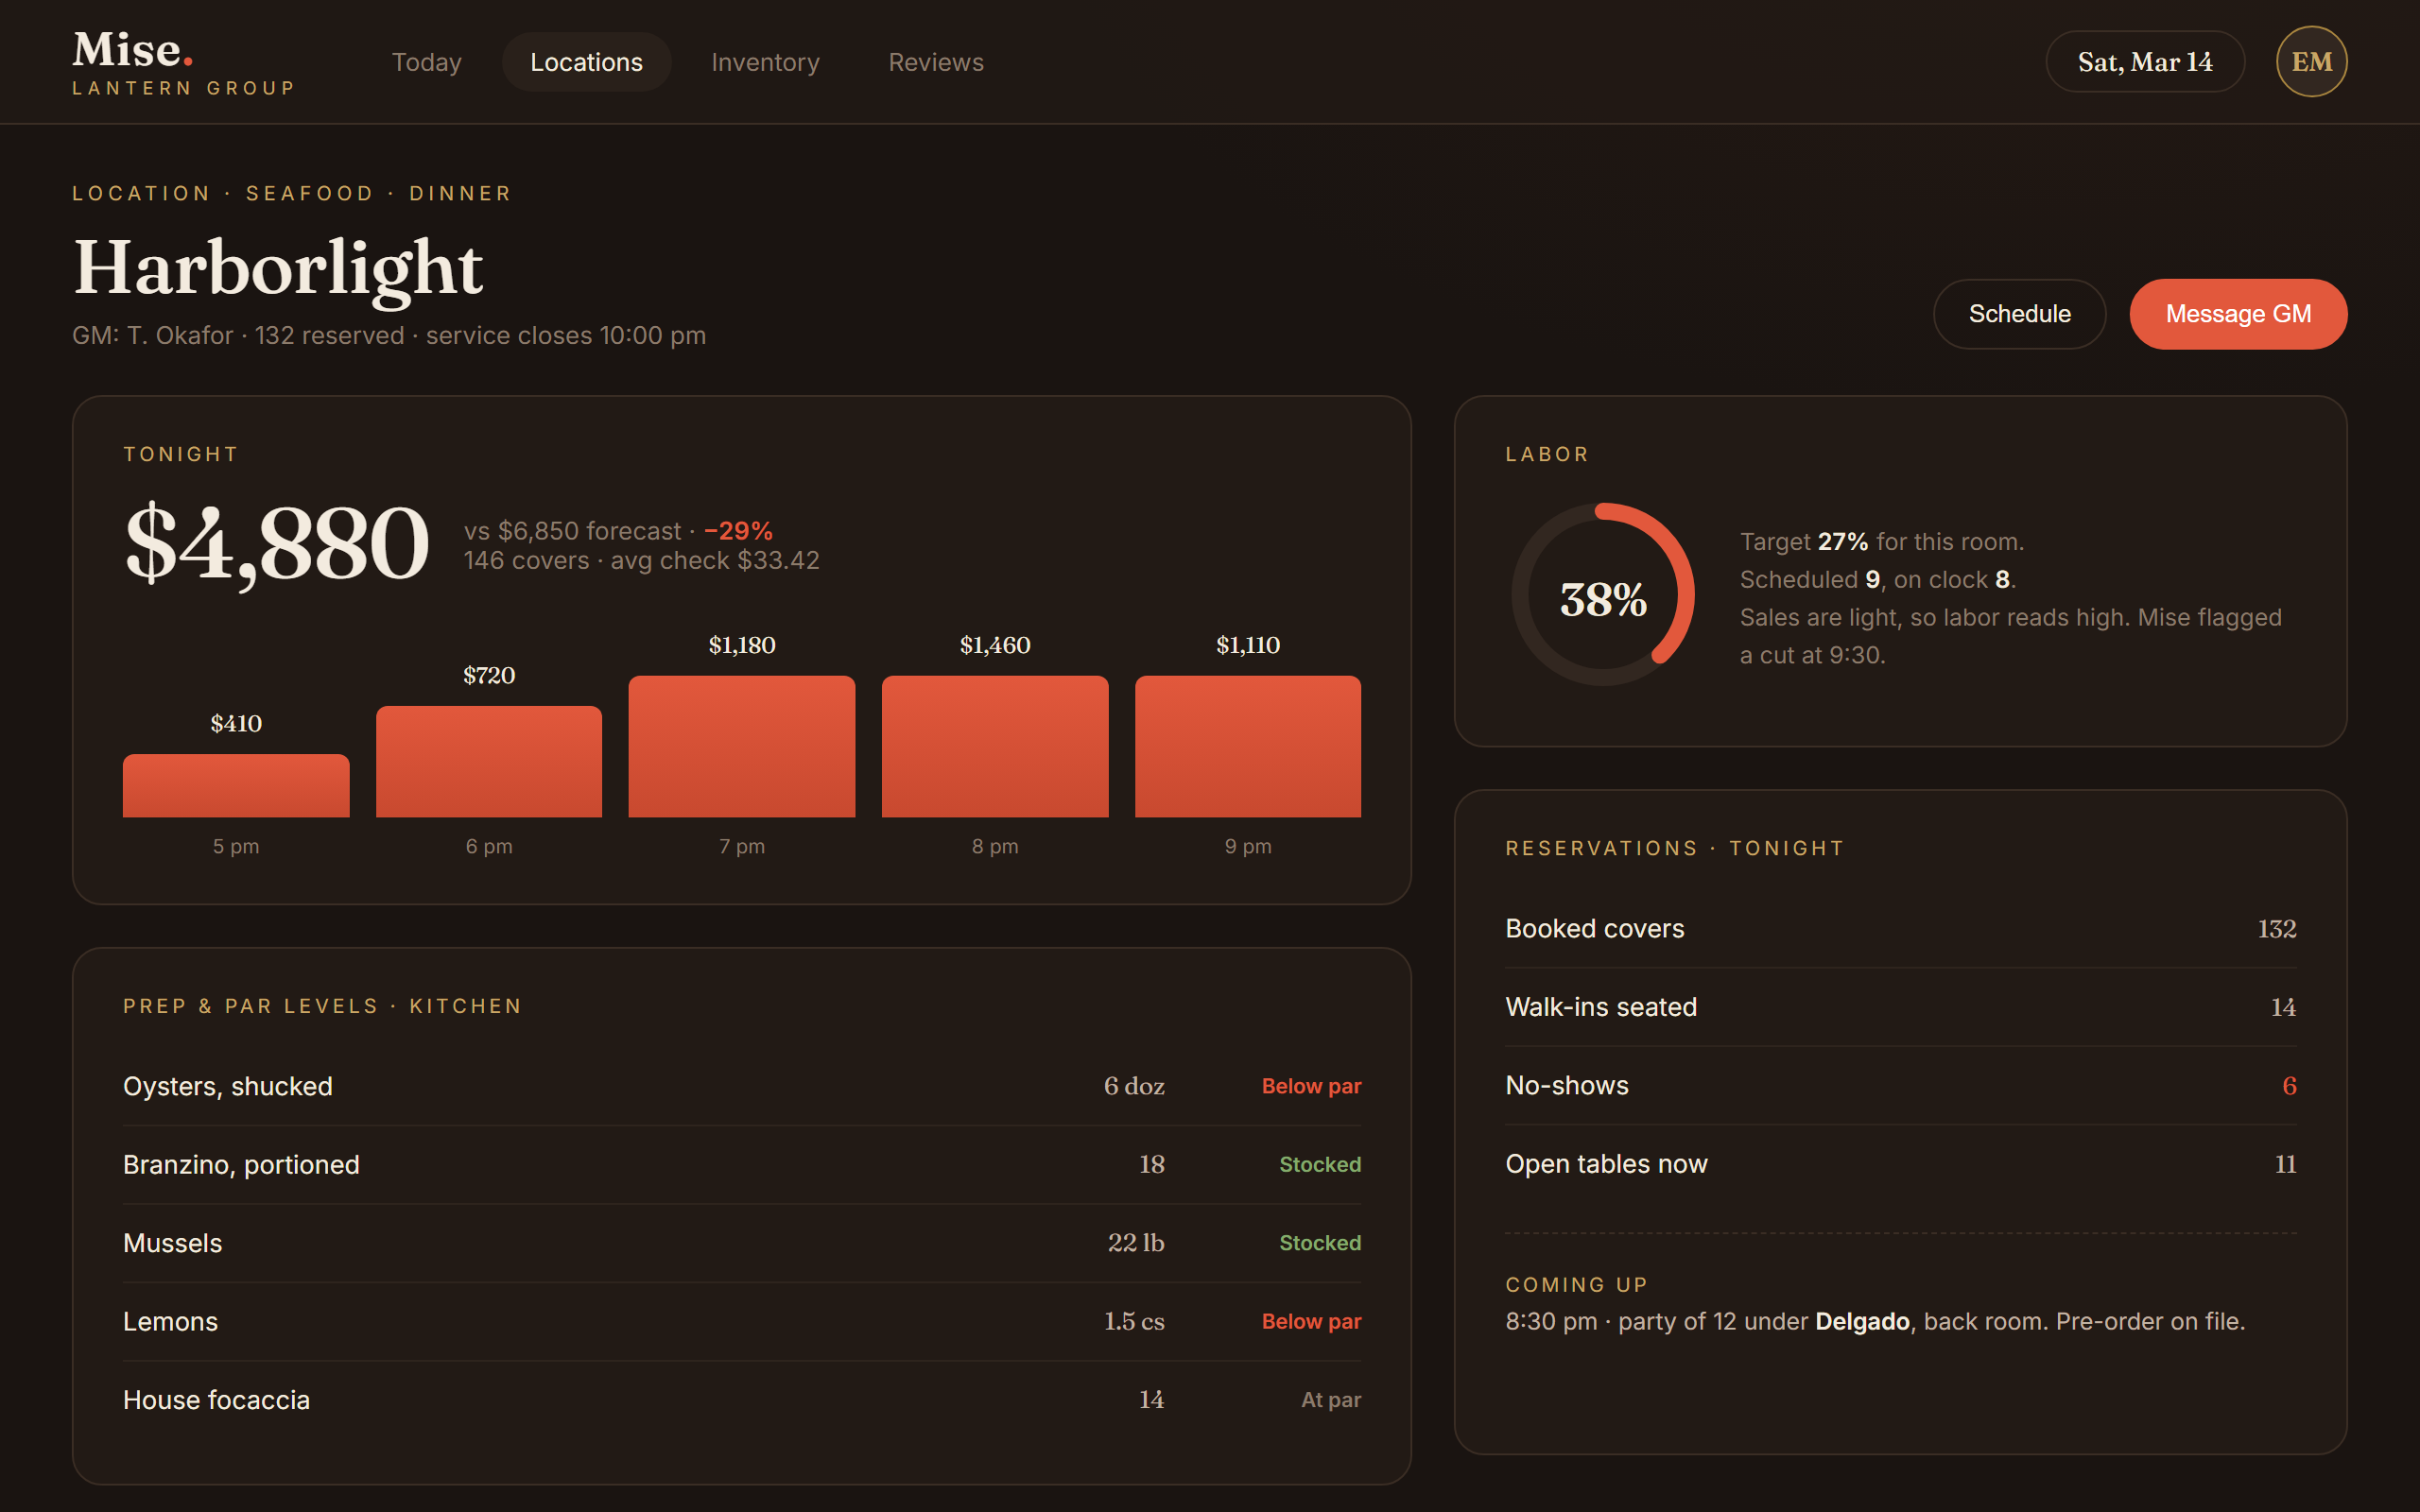Switch to the Reviews tab

pos(936,62)
